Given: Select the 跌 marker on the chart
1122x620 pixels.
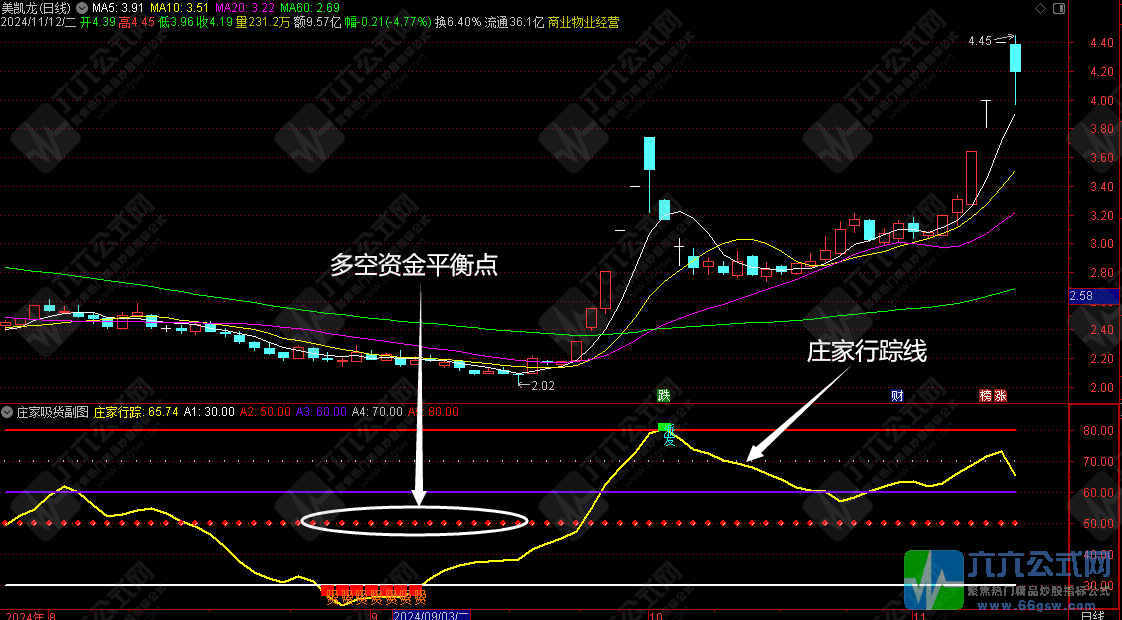Looking at the screenshot, I should coord(662,395).
